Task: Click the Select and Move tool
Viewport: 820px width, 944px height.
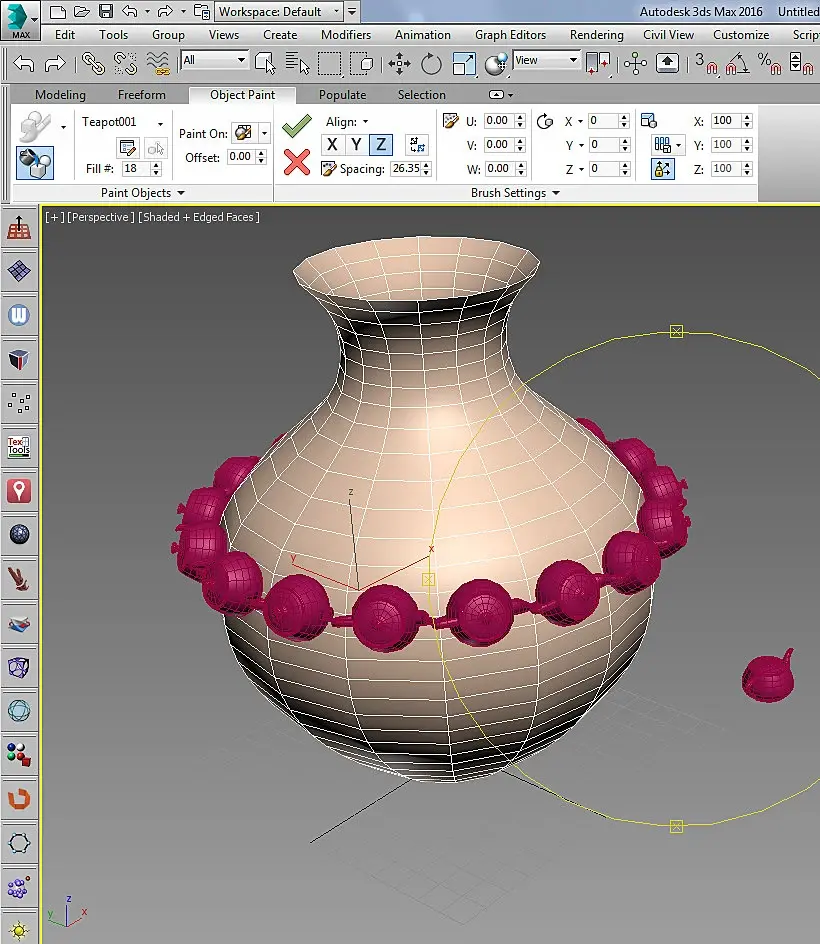Action: (x=399, y=63)
